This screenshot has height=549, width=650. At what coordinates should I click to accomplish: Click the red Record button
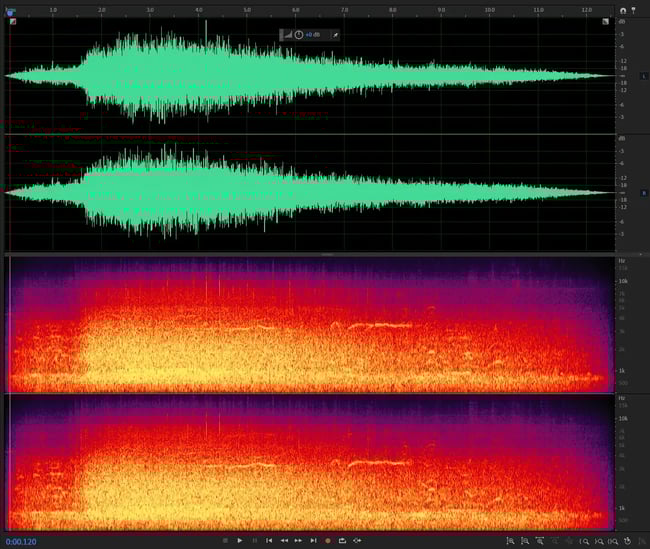click(x=327, y=541)
